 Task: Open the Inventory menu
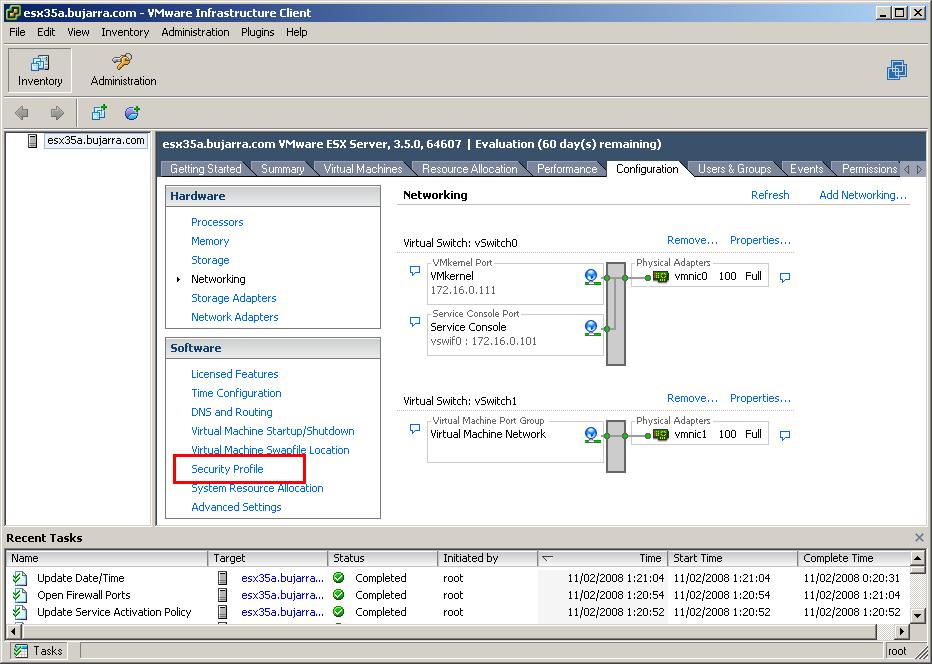[x=125, y=32]
